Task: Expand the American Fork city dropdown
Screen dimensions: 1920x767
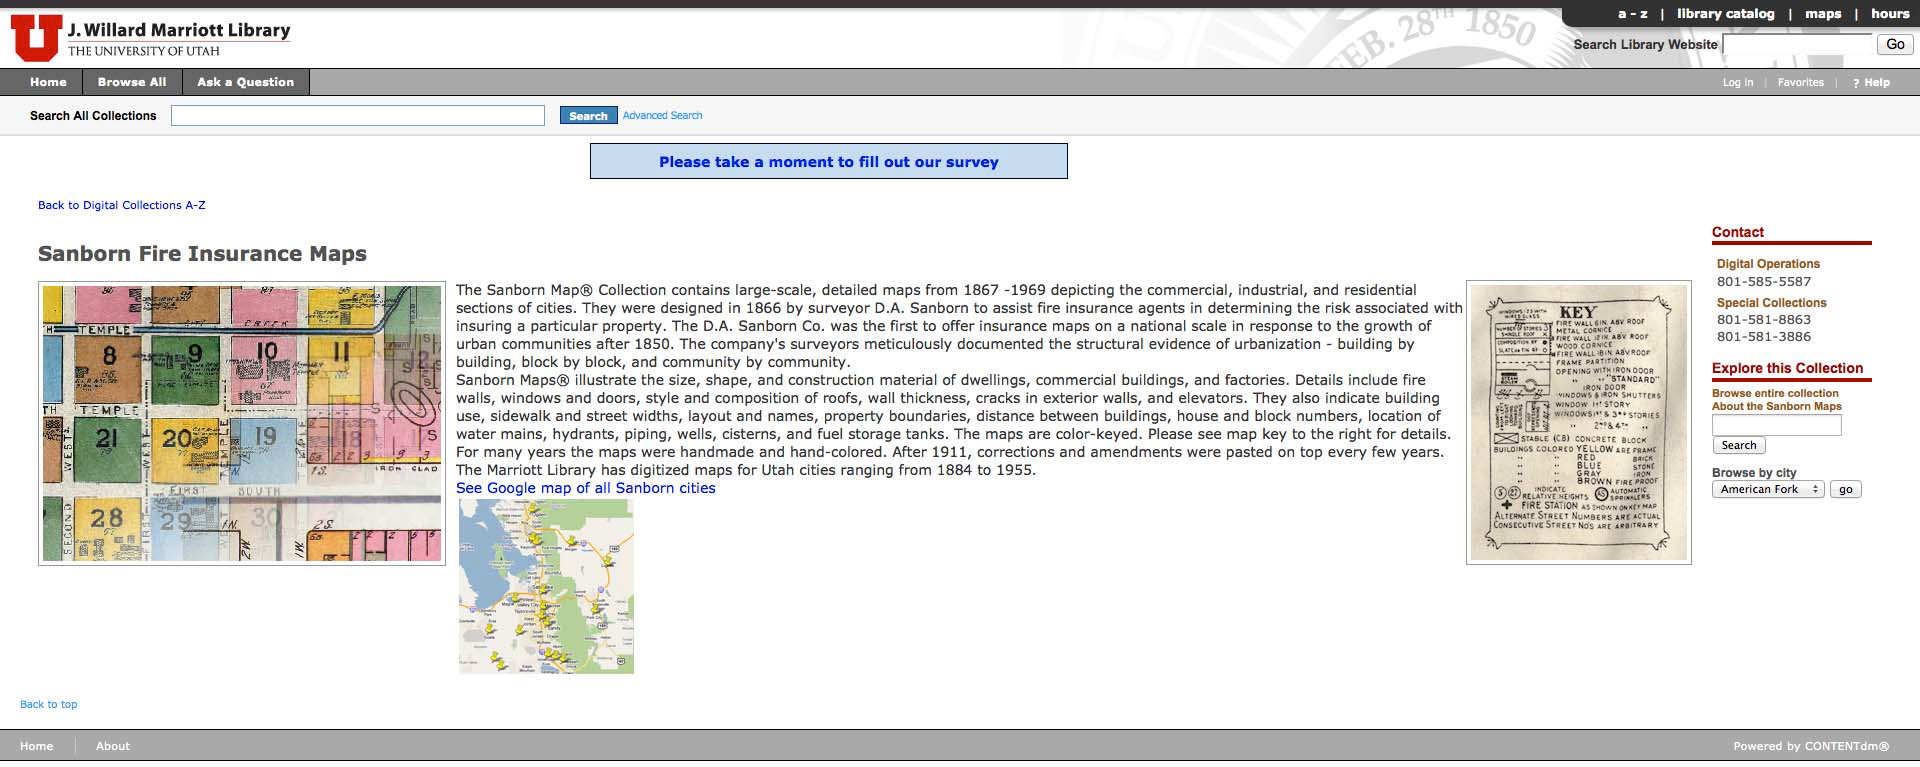Action: tap(1768, 490)
